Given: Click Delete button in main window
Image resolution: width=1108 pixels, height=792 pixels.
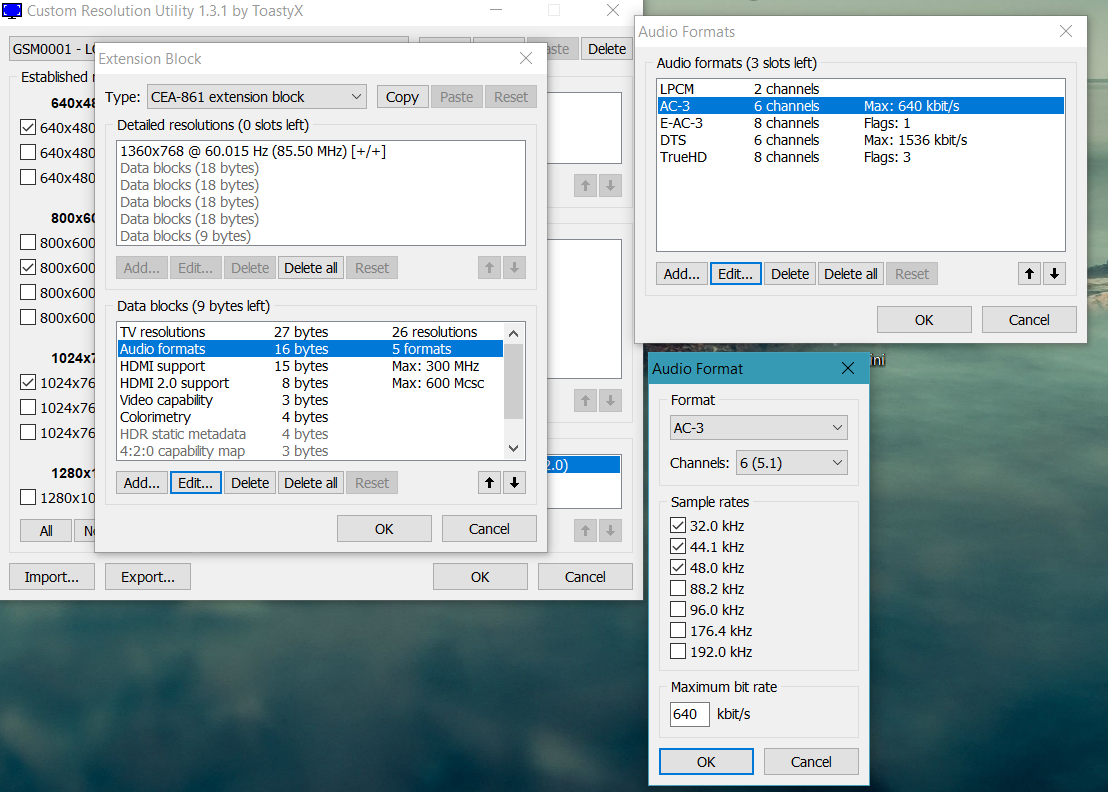Looking at the screenshot, I should tap(607, 49).
